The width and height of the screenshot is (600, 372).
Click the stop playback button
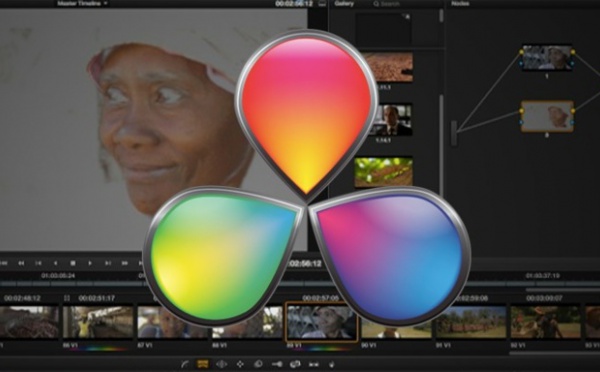pos(73,263)
